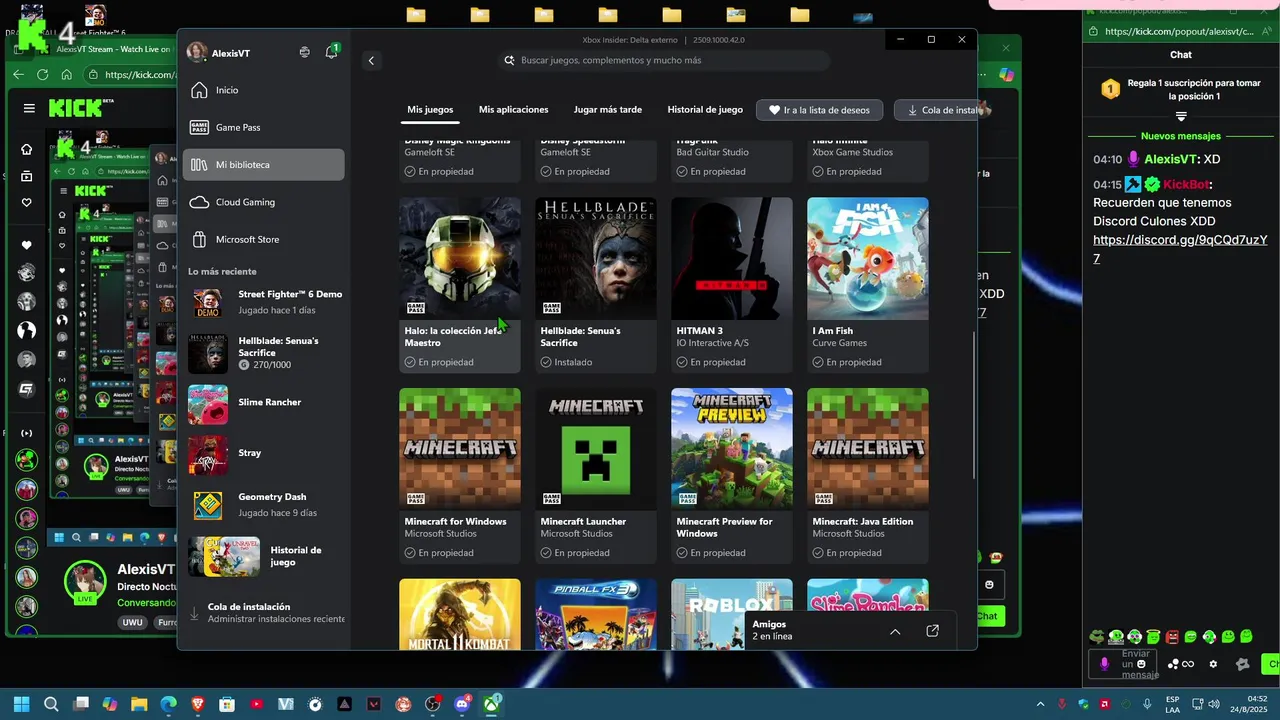Open Windows taskbar search
The width and height of the screenshot is (1280, 720).
51,704
